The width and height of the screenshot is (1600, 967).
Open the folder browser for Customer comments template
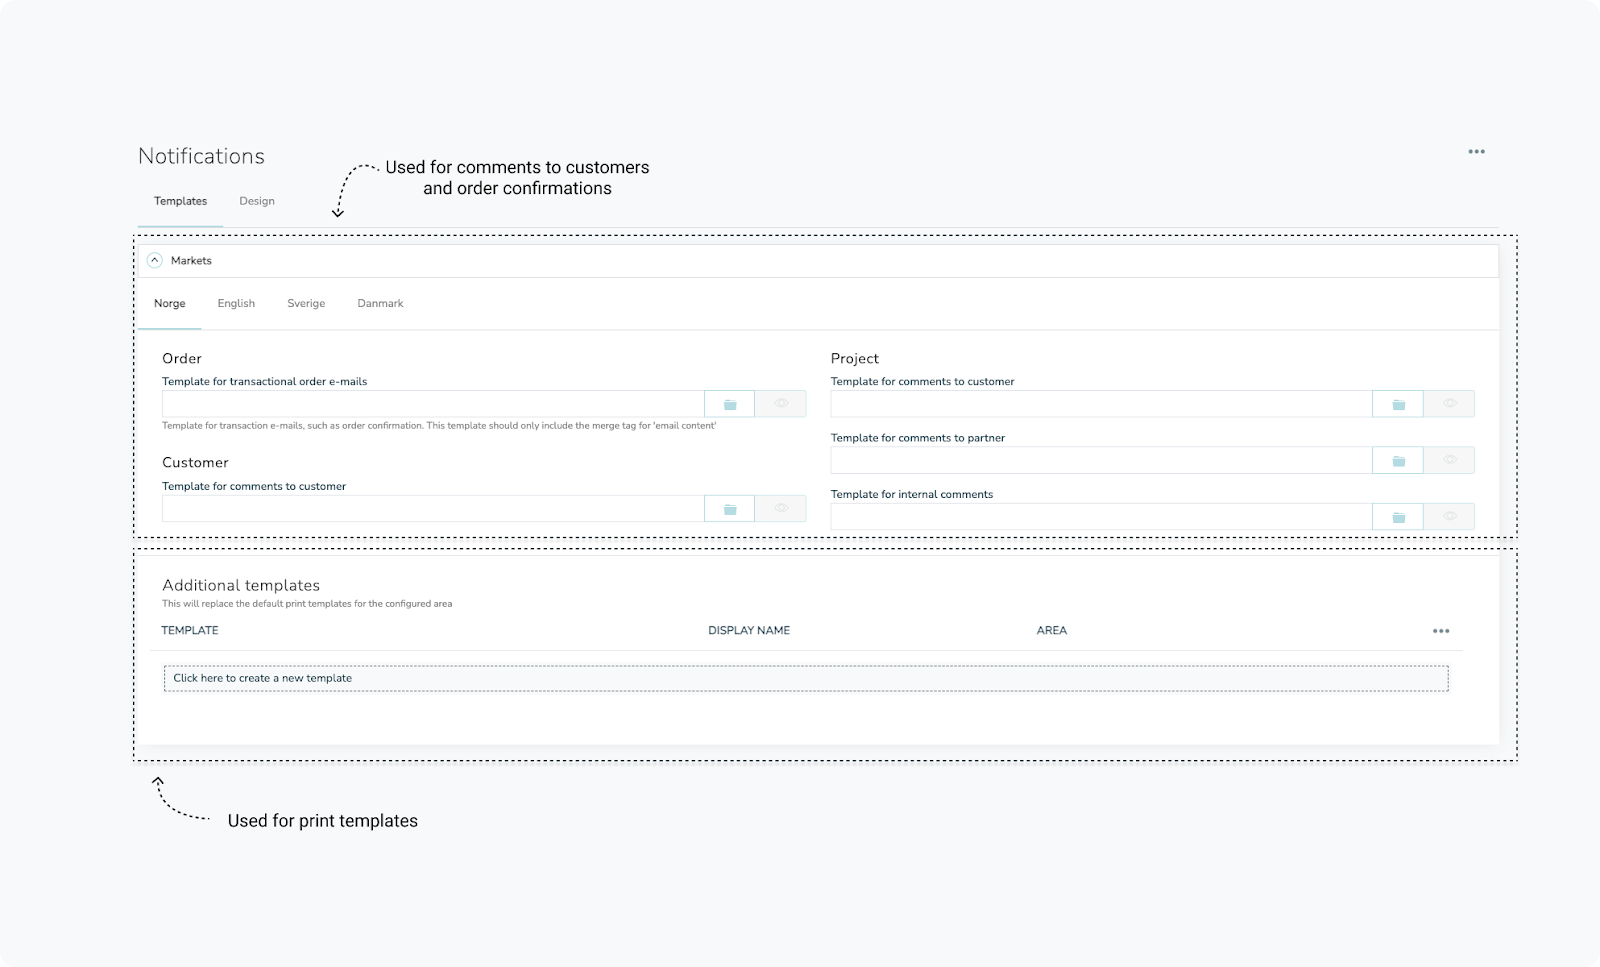729,508
